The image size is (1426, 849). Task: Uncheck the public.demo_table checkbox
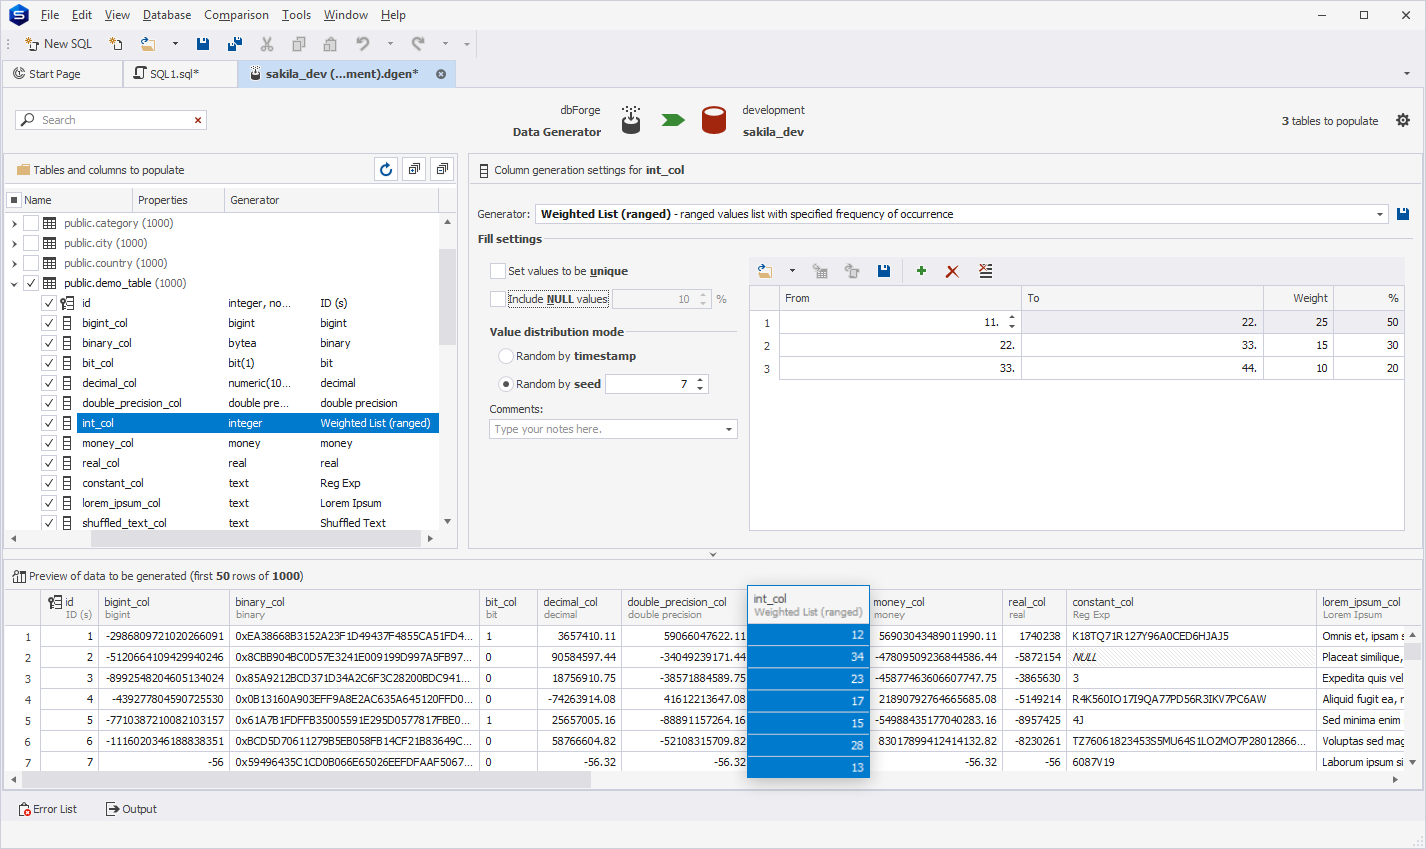(x=31, y=283)
